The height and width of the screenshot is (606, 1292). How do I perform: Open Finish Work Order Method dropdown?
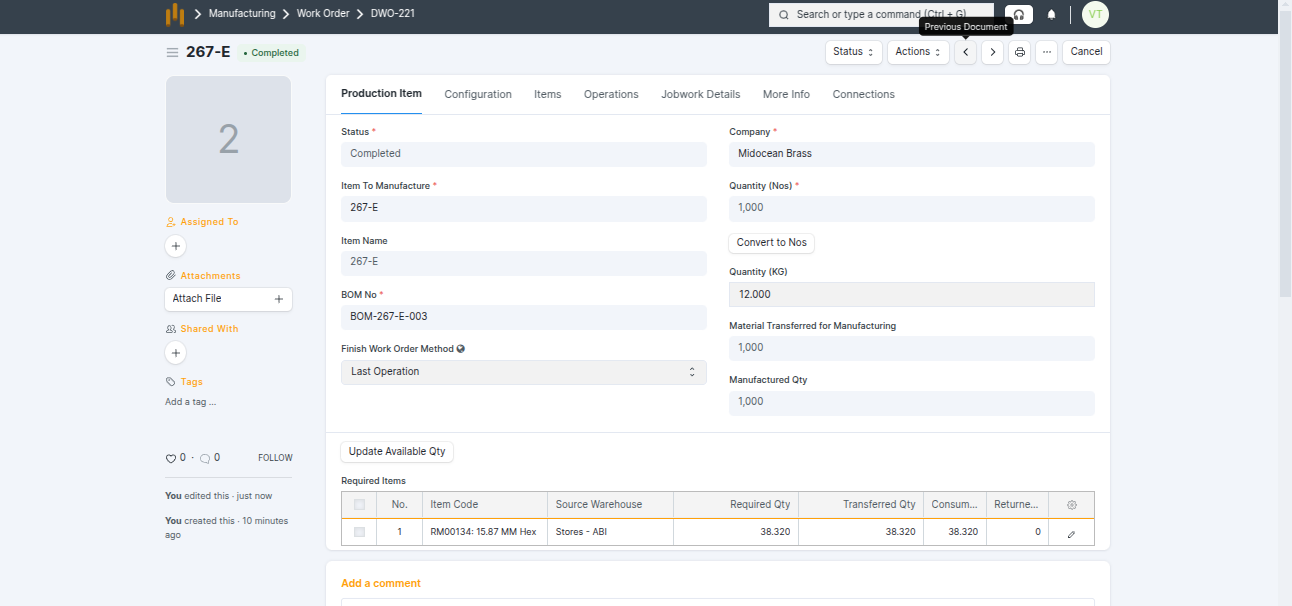coord(523,372)
